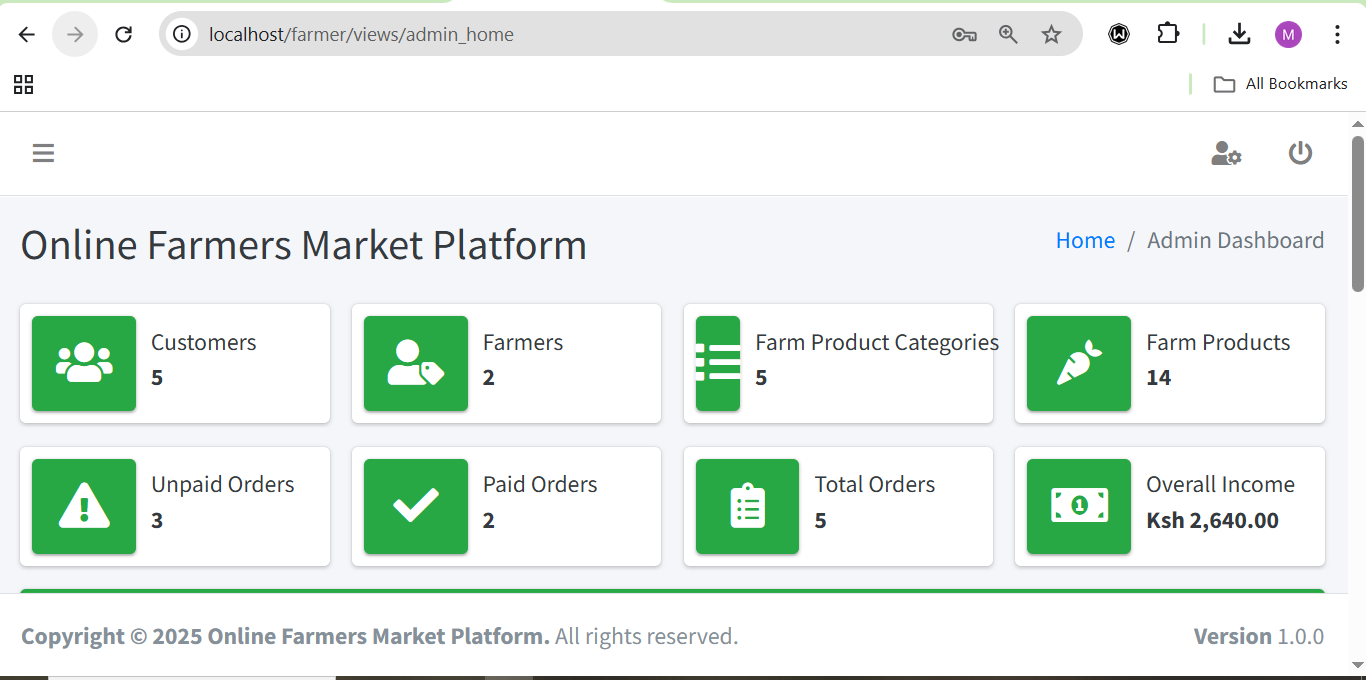
Task: Open the saved passwords key dropdown
Action: (x=964, y=33)
